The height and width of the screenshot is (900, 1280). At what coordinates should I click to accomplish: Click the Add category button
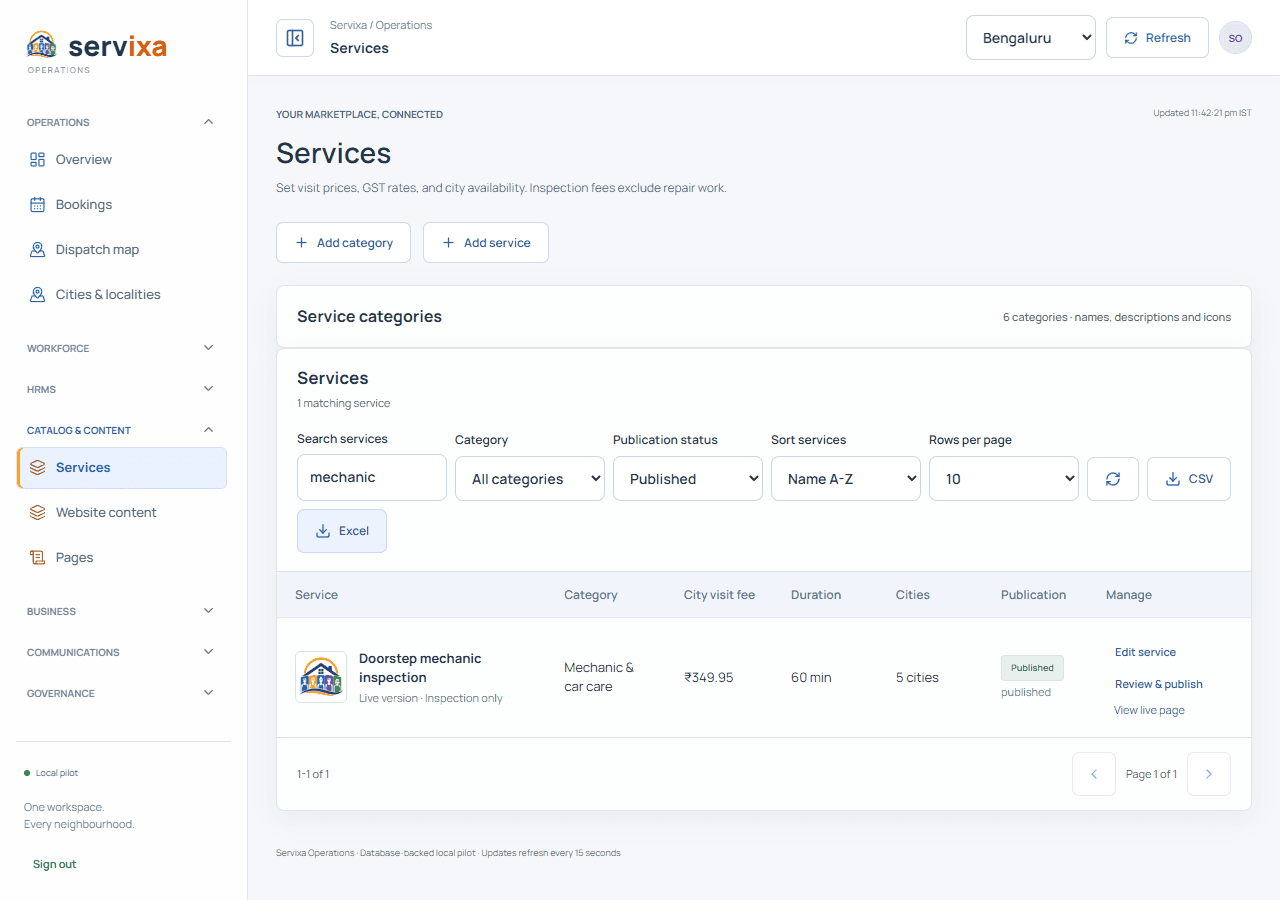click(x=343, y=243)
